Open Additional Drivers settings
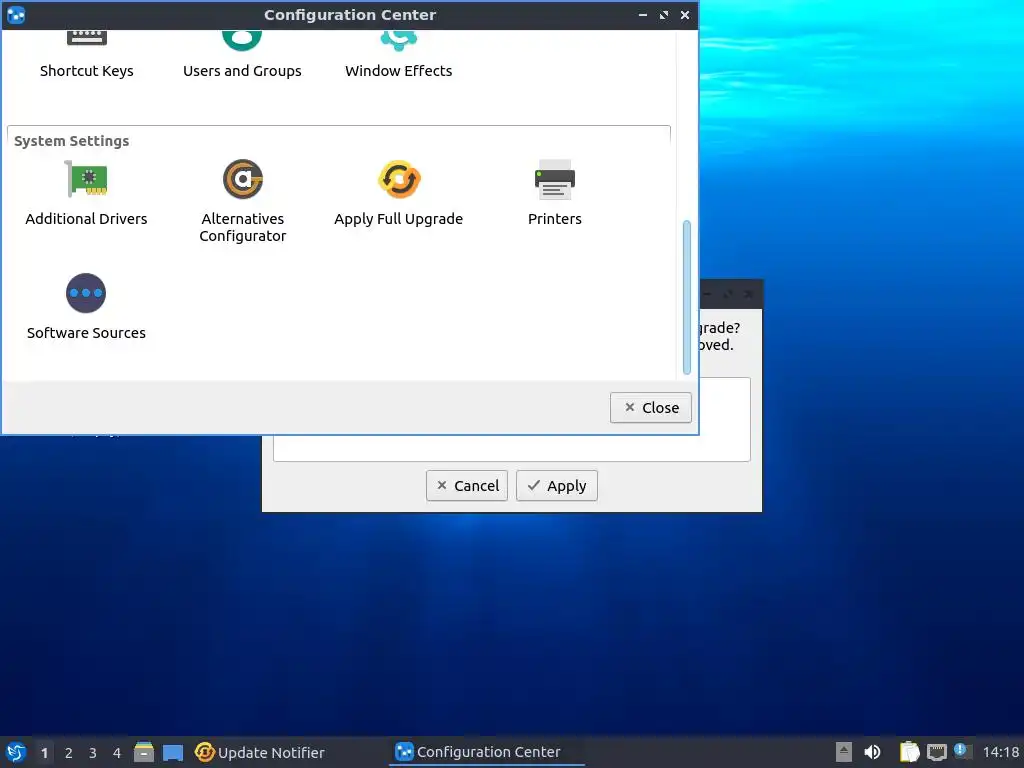The height and width of the screenshot is (768, 1024). pos(86,192)
